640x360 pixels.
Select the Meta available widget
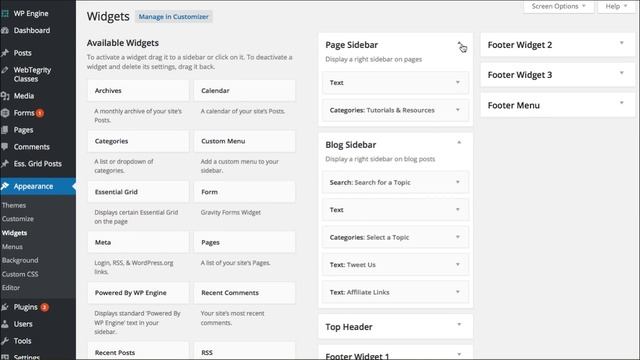[138, 242]
